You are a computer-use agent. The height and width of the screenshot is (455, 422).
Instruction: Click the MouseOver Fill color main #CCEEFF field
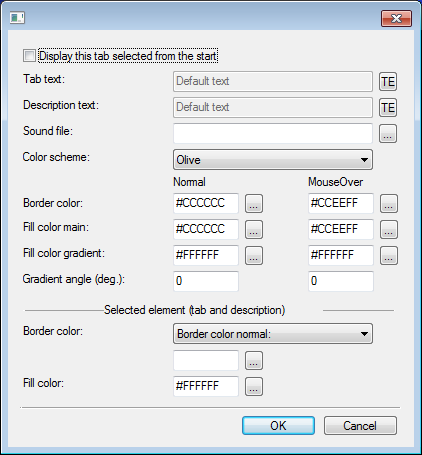tap(341, 229)
